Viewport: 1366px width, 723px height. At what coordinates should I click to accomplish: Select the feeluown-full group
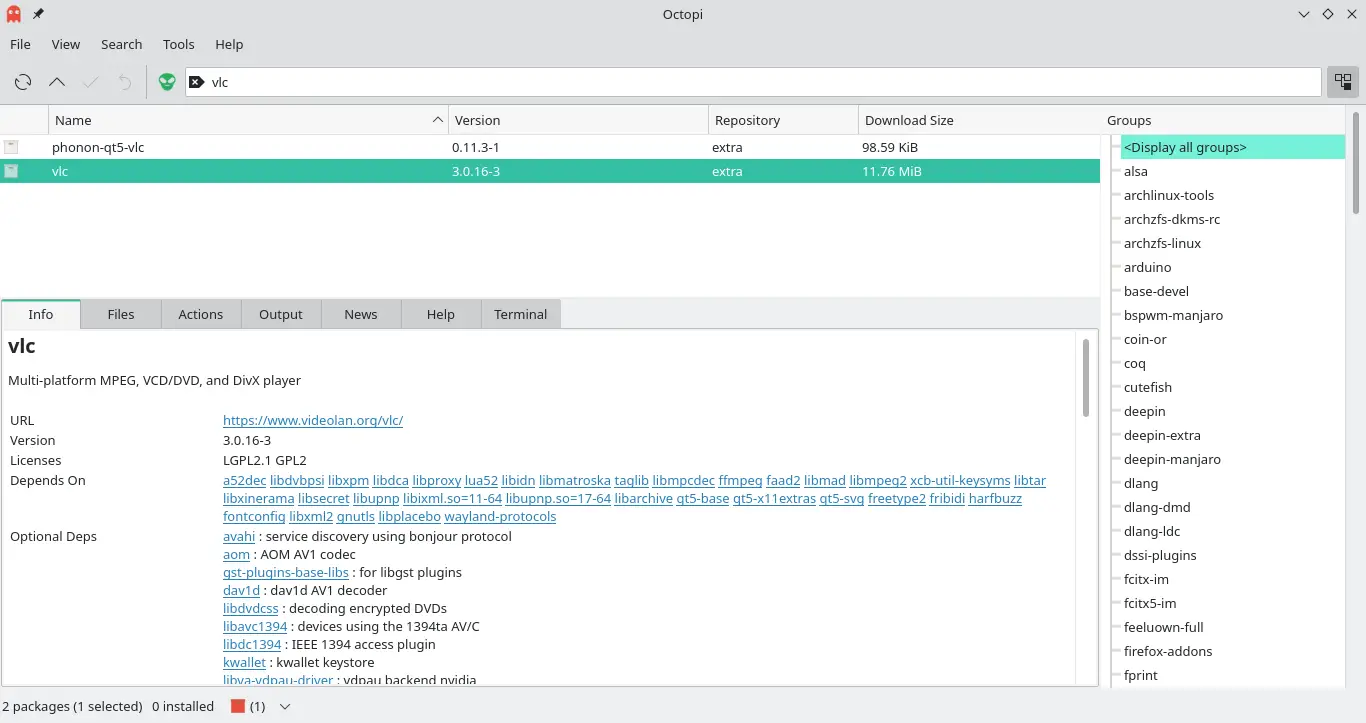pos(1164,627)
